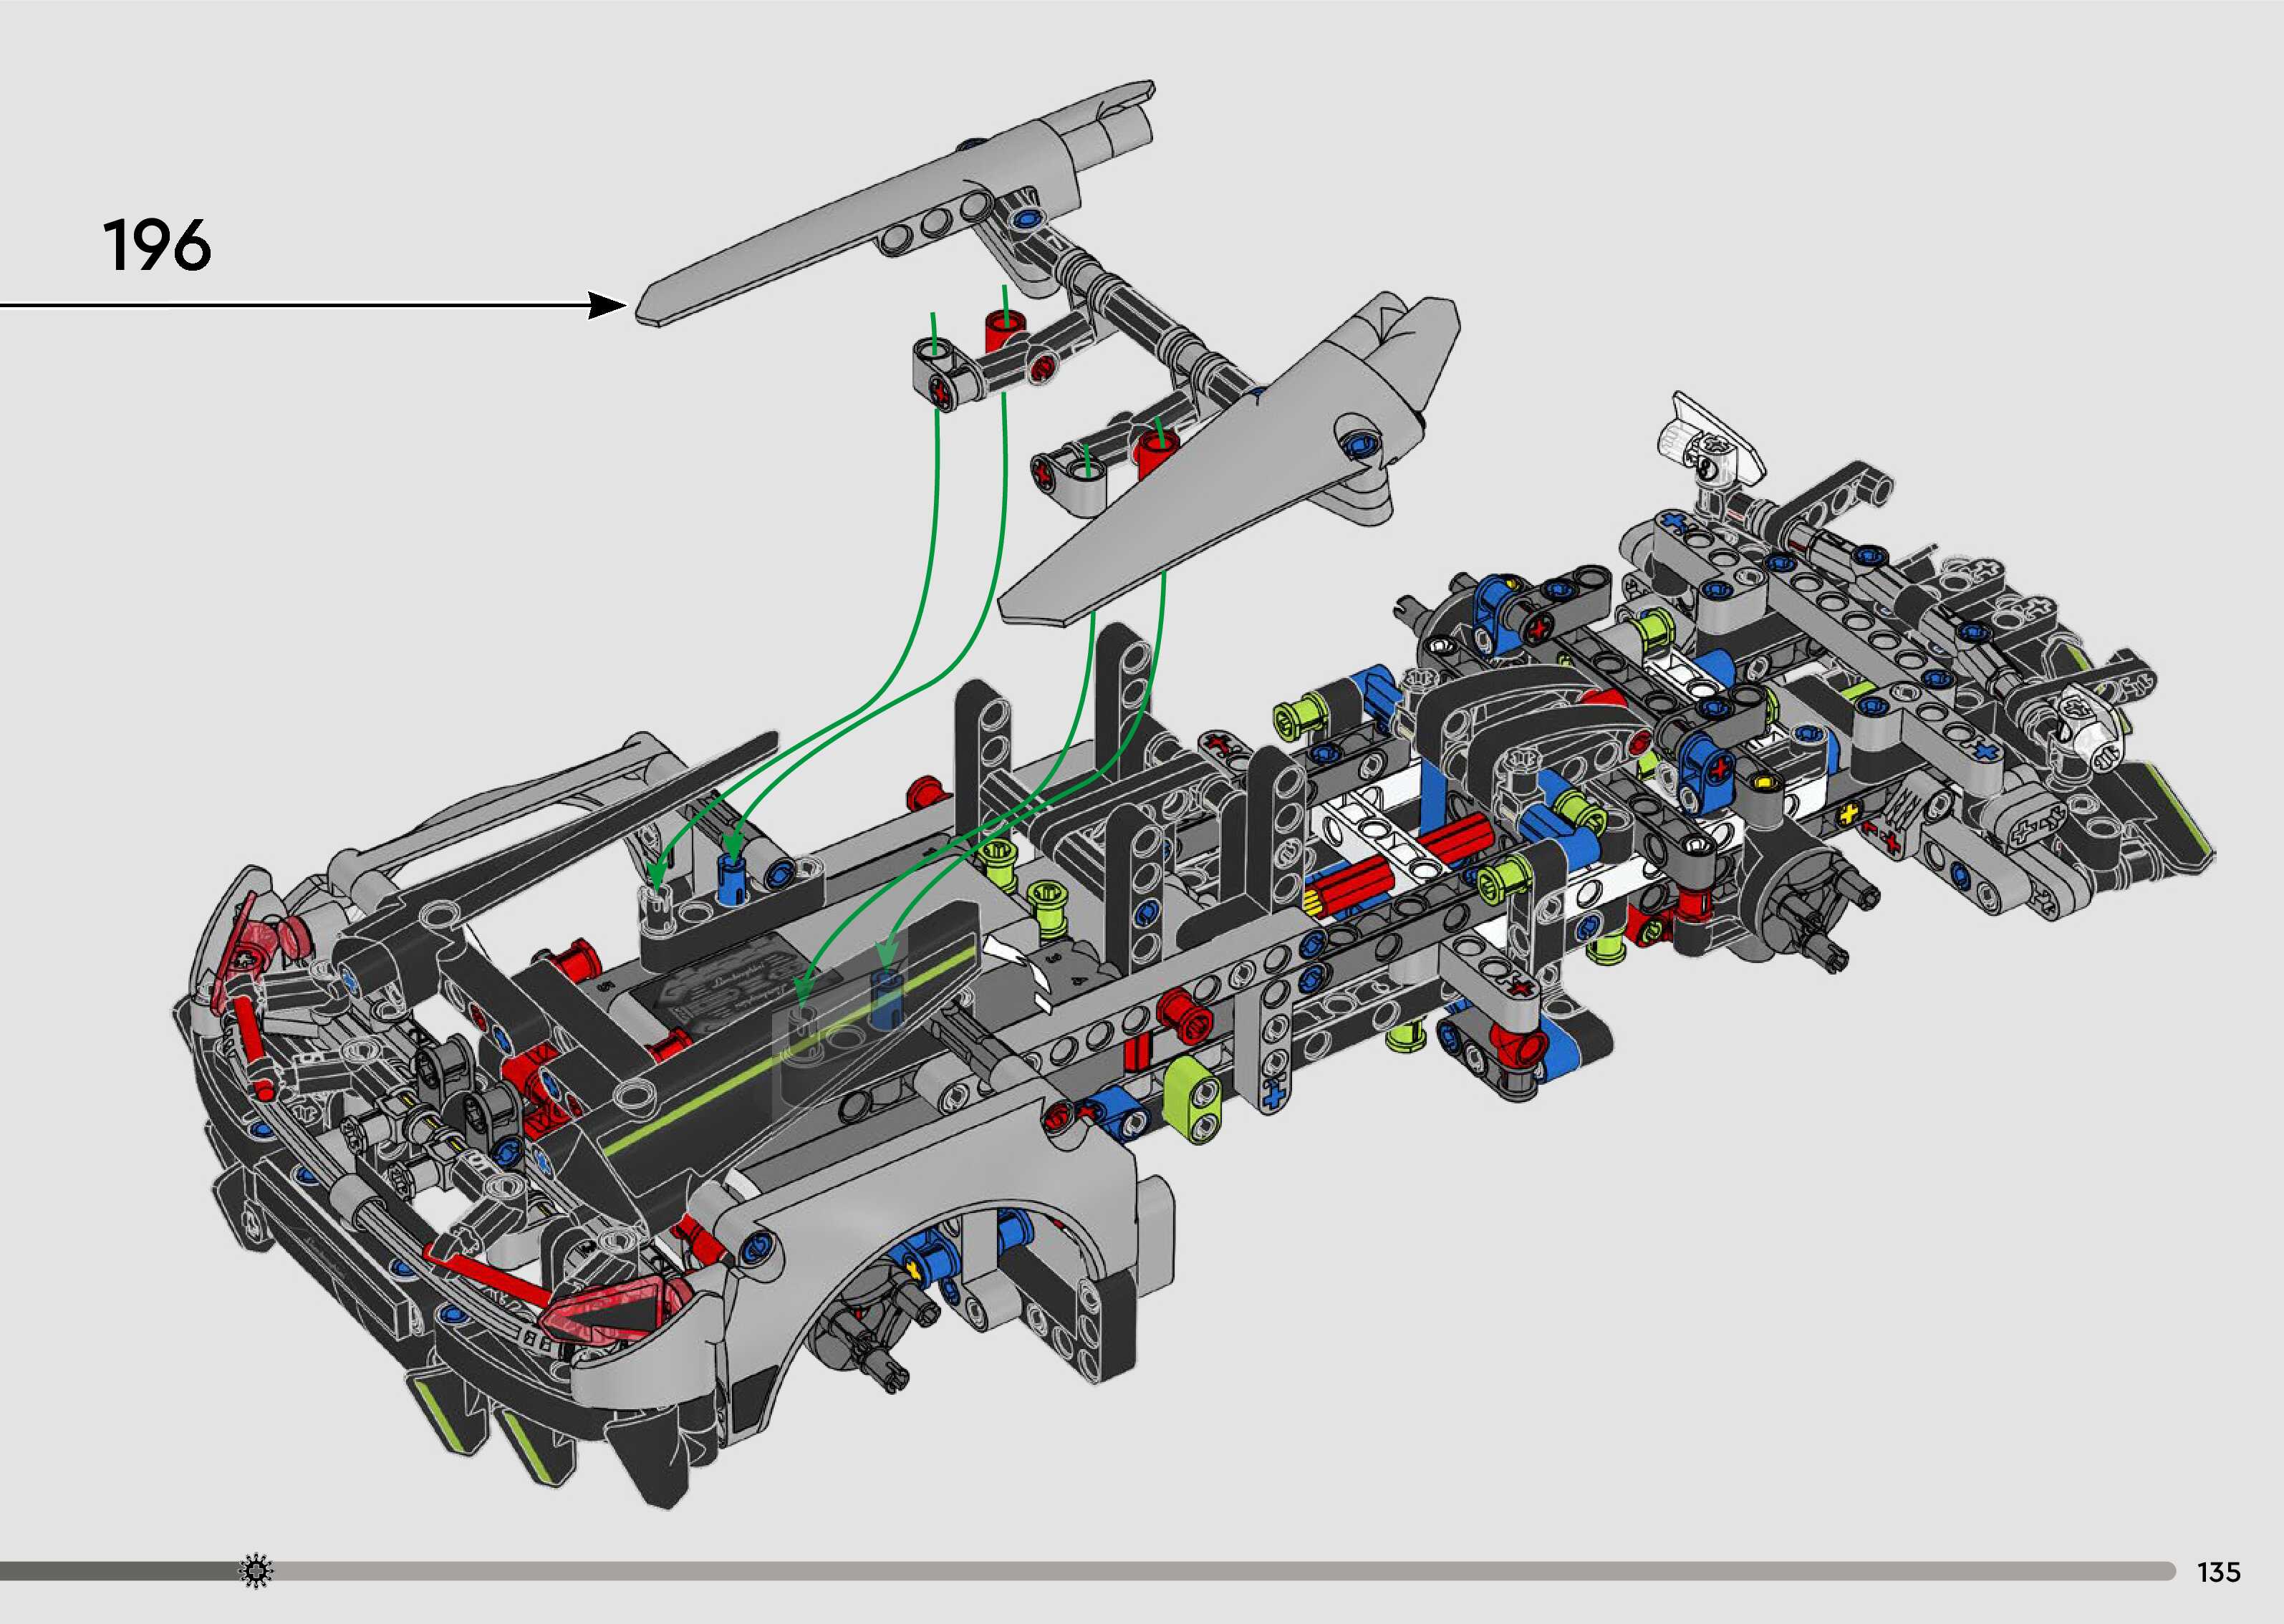This screenshot has width=2284, height=1624.
Task: Click the horizontal line left of the arrow
Action: pos(290,305)
